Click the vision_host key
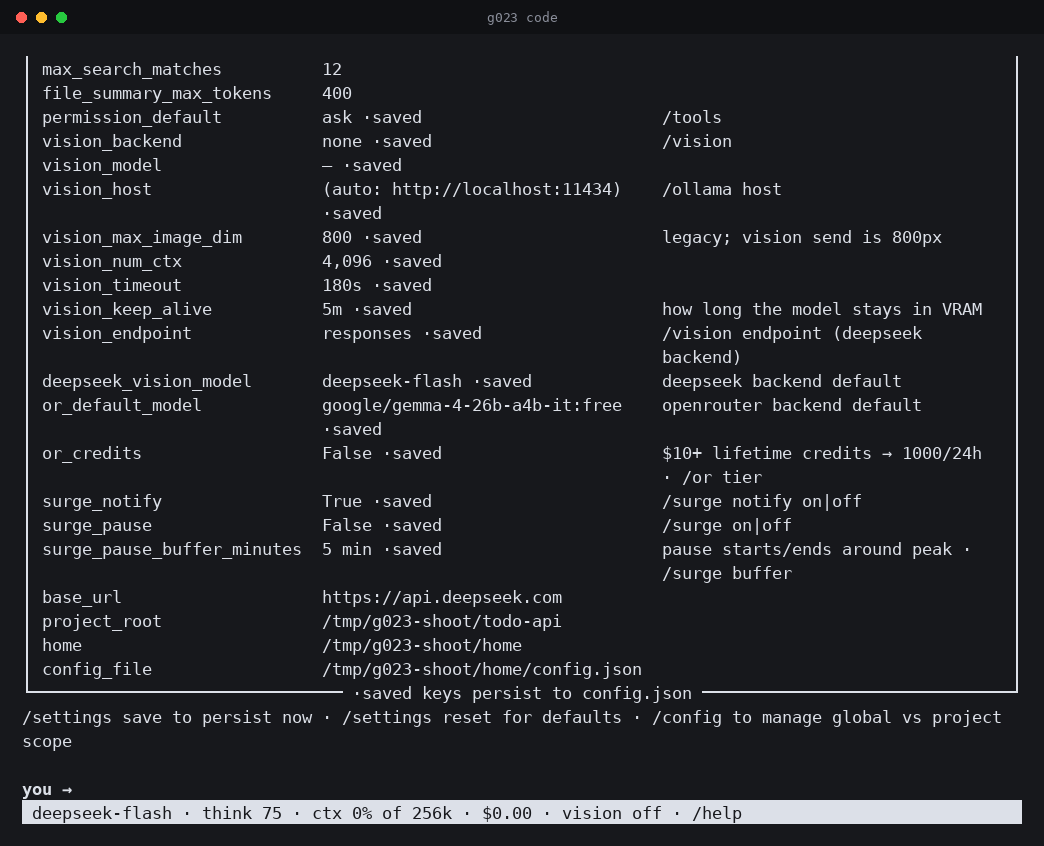 coord(97,189)
